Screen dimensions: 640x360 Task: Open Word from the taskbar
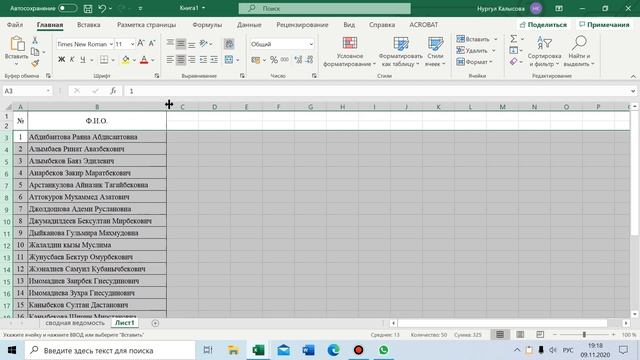[309, 350]
